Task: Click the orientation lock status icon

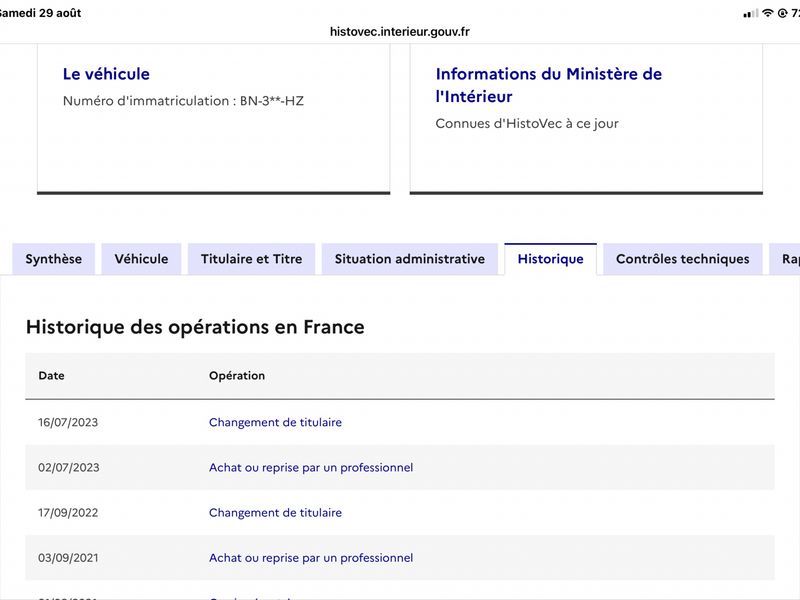Action: coord(782,13)
